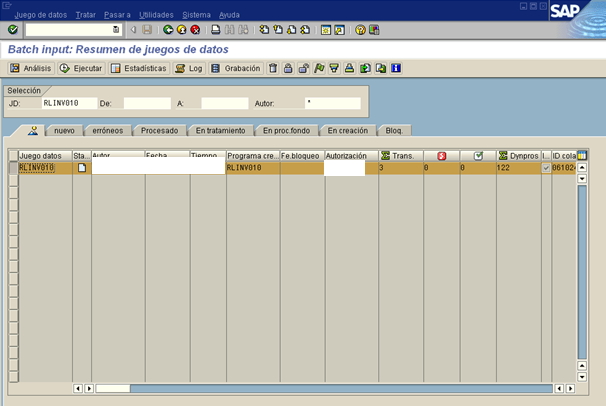Select the RLINV010 row selector box
606x406 pixels.
click(13, 168)
